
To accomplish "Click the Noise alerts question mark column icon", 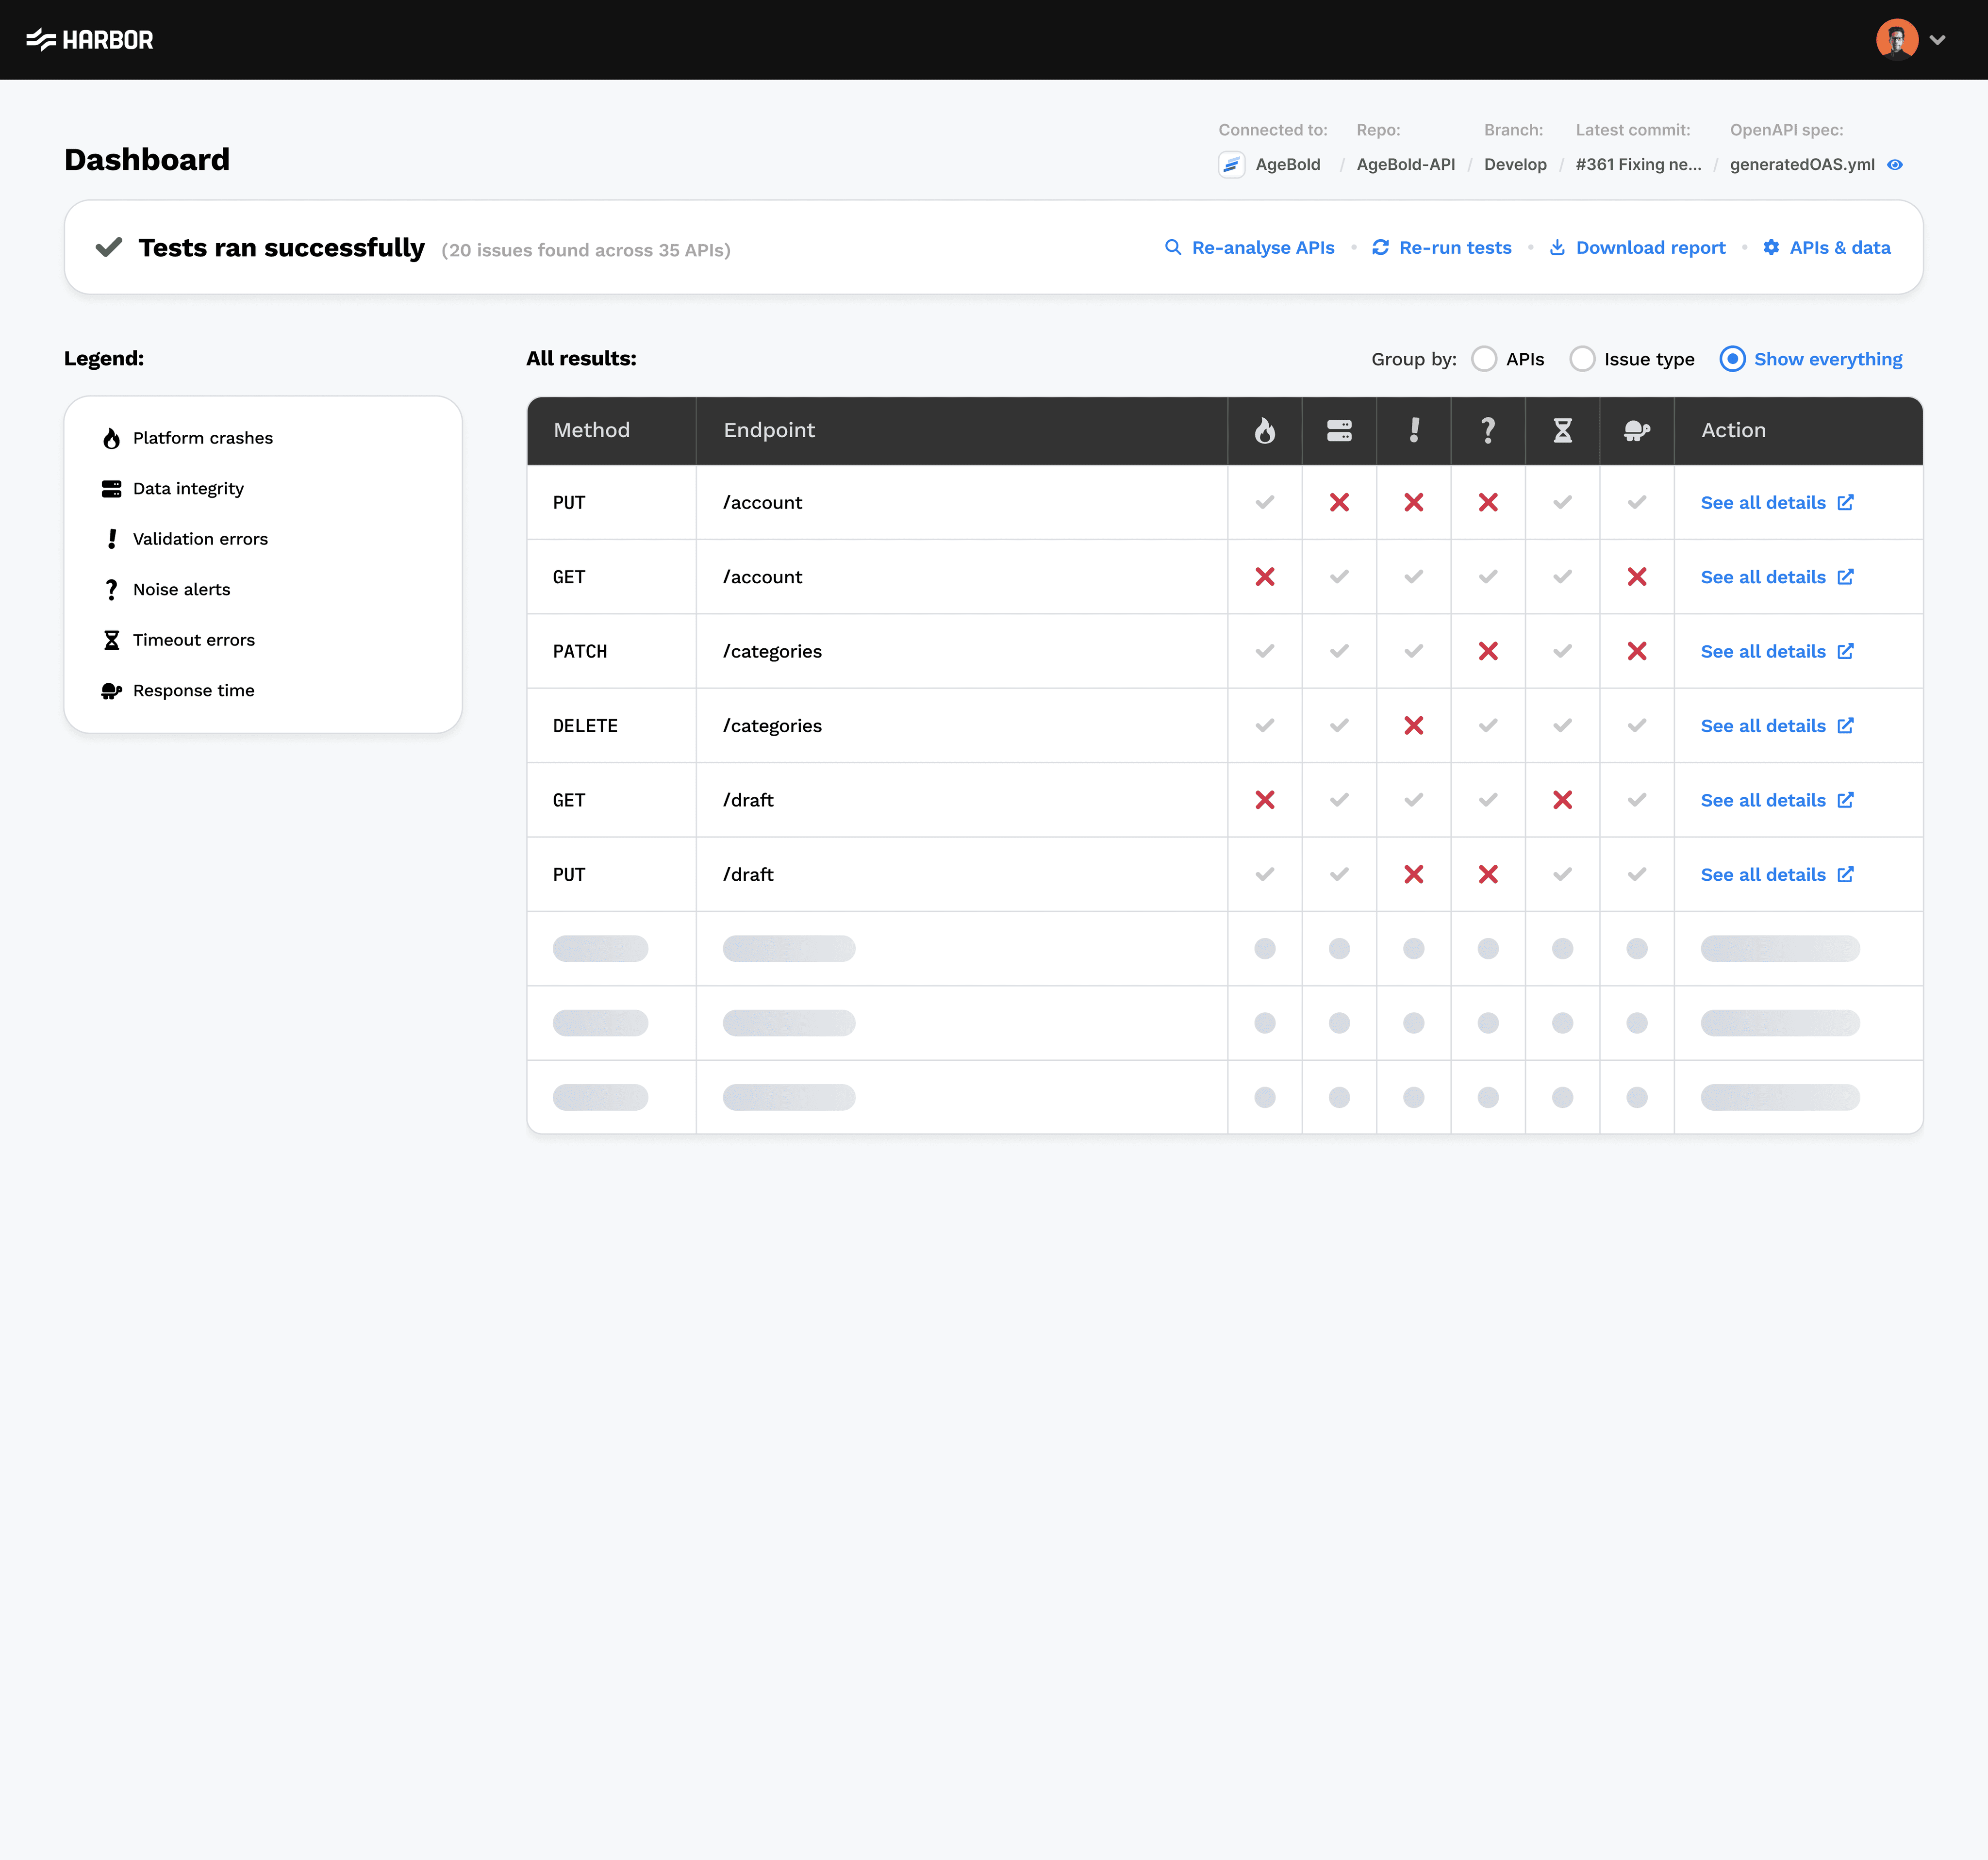I will pyautogui.click(x=1488, y=430).
